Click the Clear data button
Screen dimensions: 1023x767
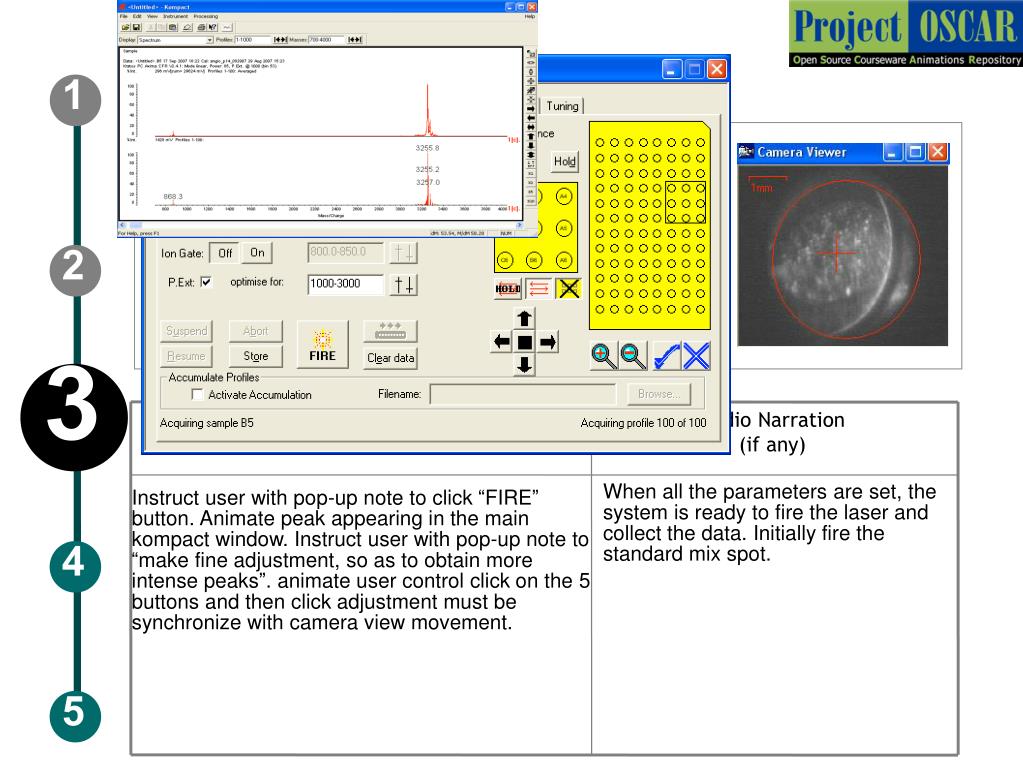click(x=390, y=358)
